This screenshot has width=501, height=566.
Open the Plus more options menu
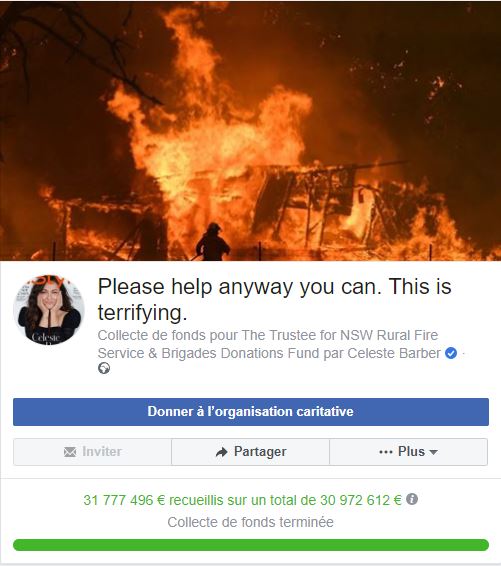click(x=409, y=452)
